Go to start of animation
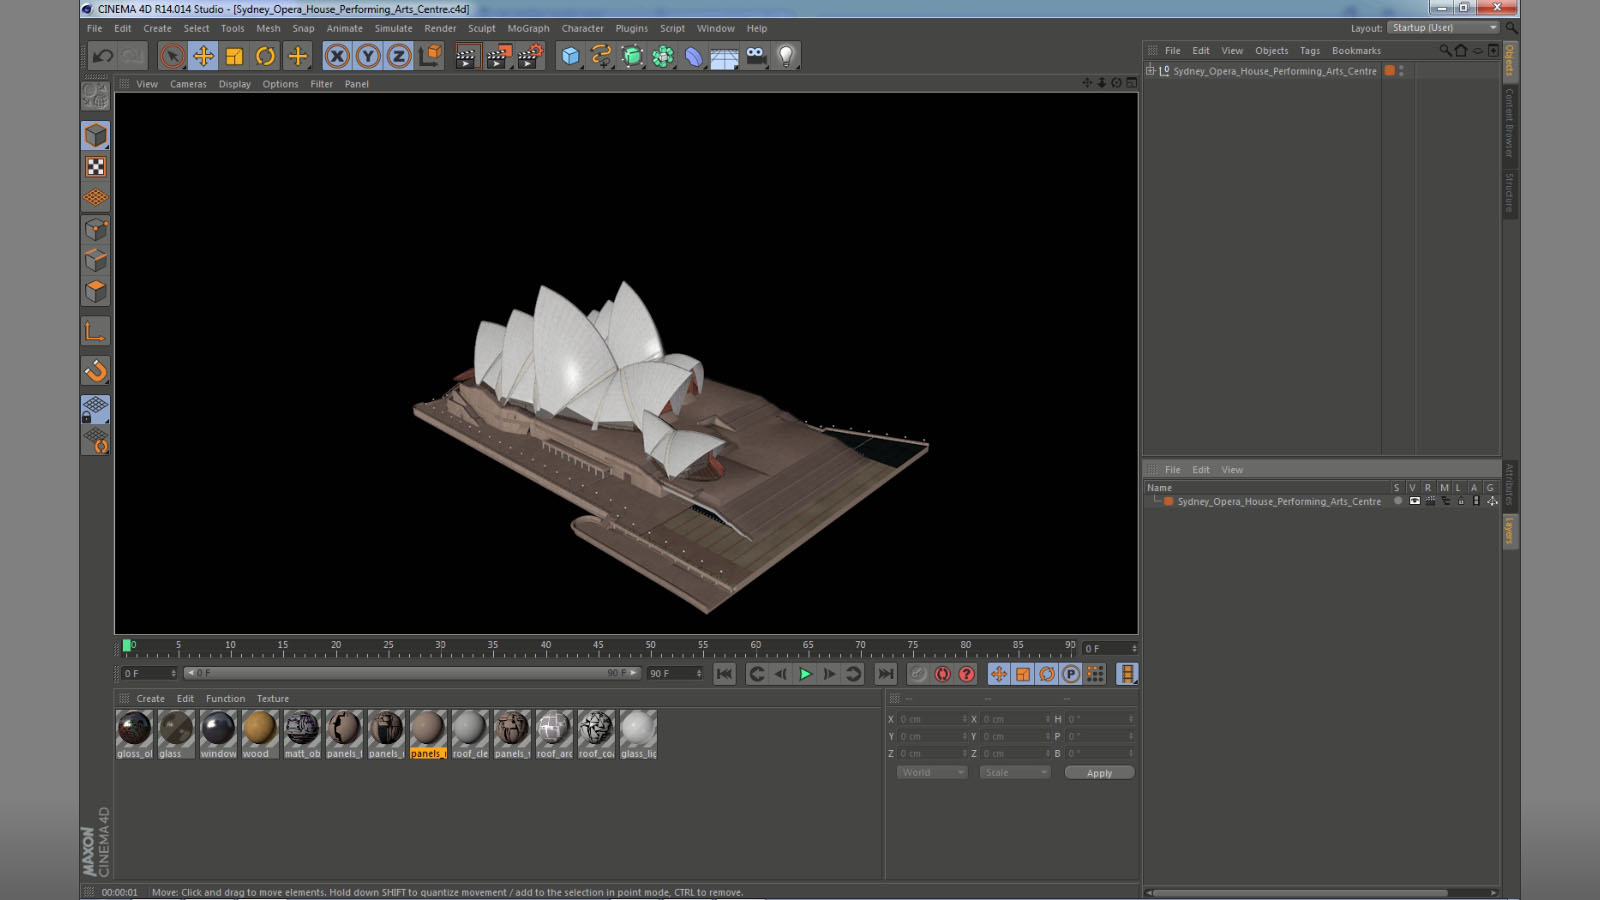Viewport: 1600px width, 900px height. (x=725, y=674)
